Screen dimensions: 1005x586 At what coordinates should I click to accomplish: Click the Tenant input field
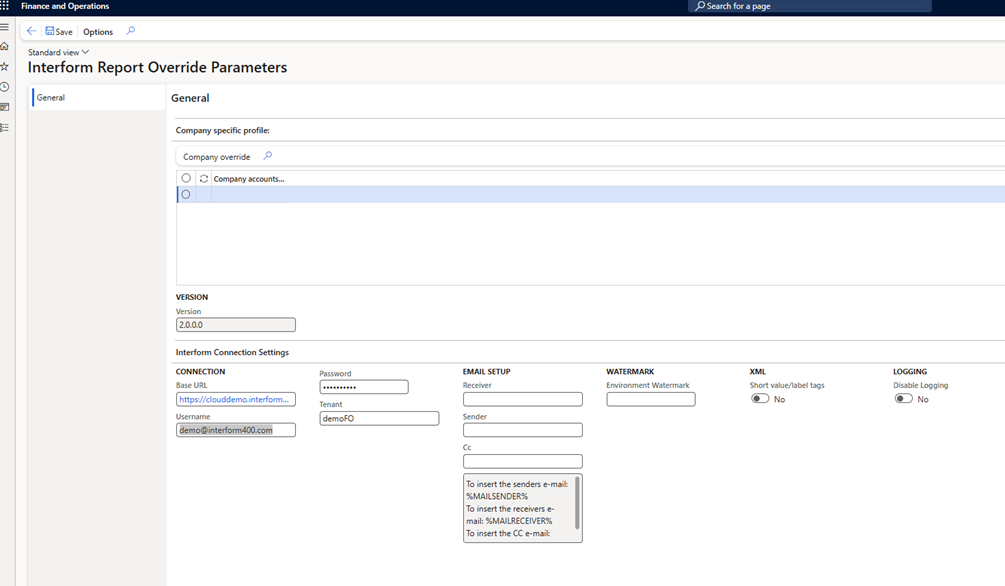379,419
